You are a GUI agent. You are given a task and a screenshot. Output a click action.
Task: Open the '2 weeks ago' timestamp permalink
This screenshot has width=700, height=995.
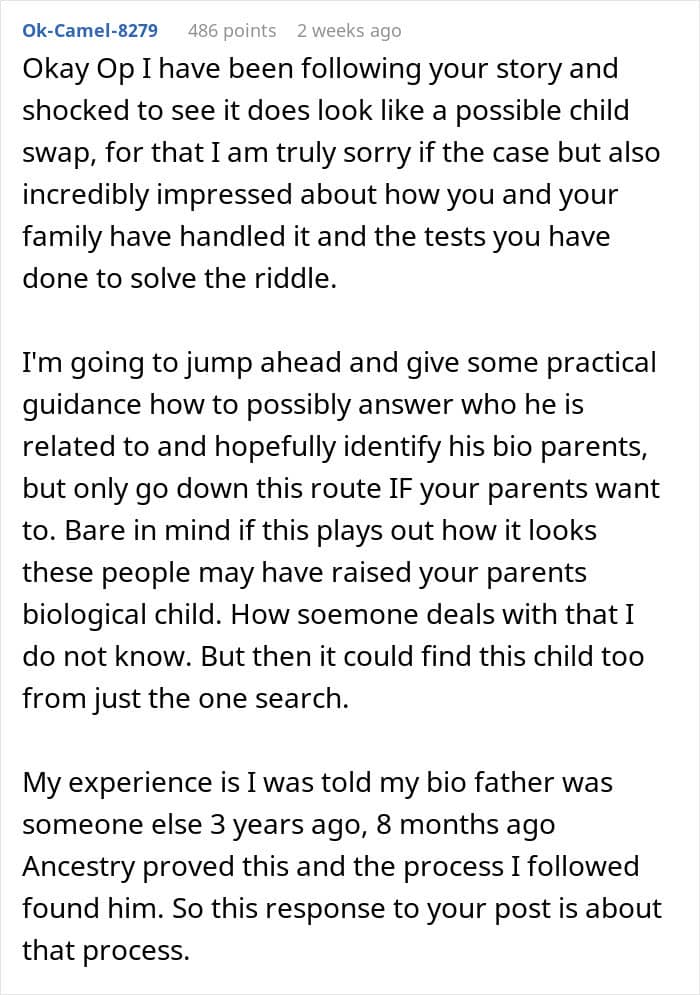click(x=349, y=30)
